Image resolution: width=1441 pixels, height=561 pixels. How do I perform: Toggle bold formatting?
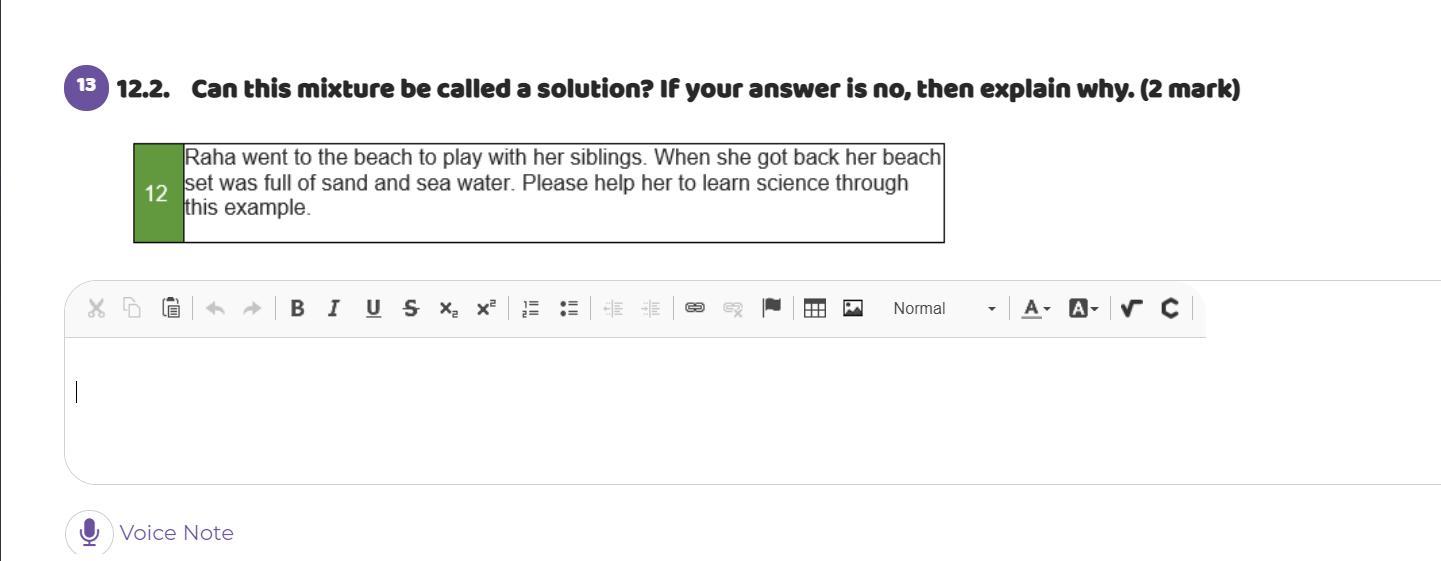click(x=297, y=308)
